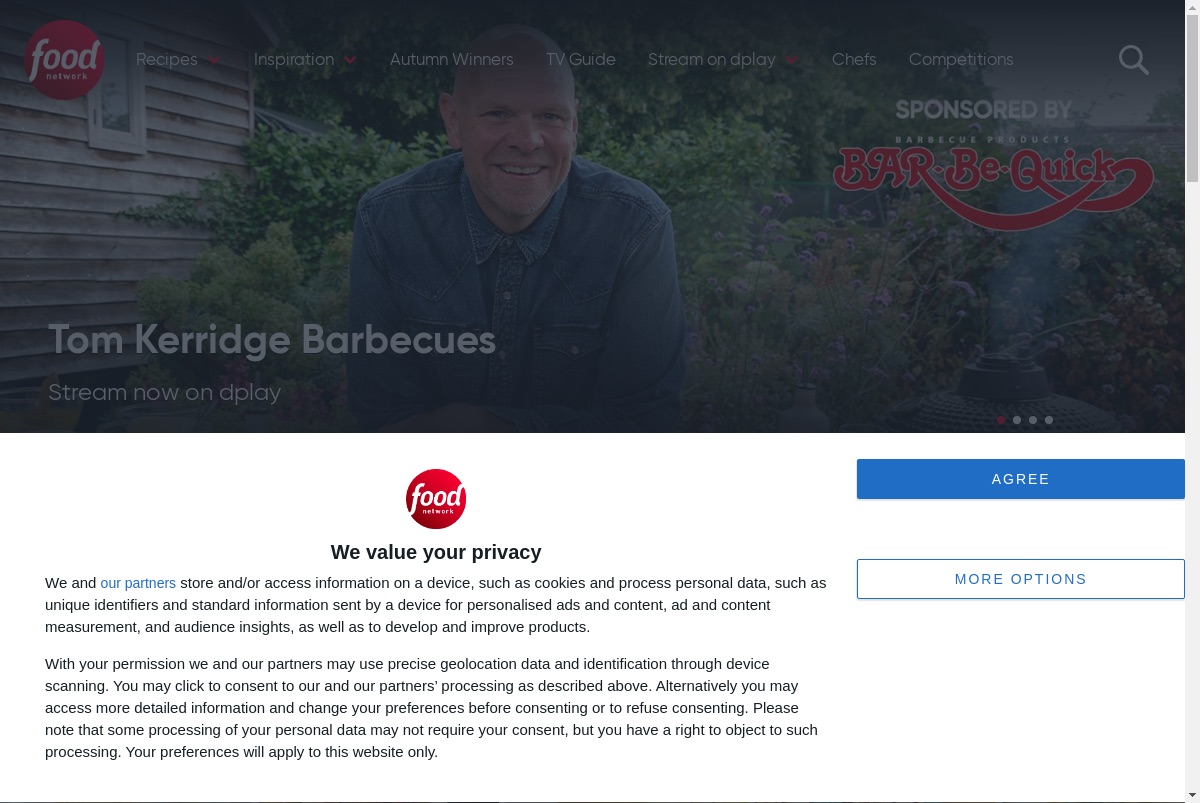Screen dimensions: 1200x803
Task: Select the third carousel dot indicator
Action: click(x=1033, y=420)
